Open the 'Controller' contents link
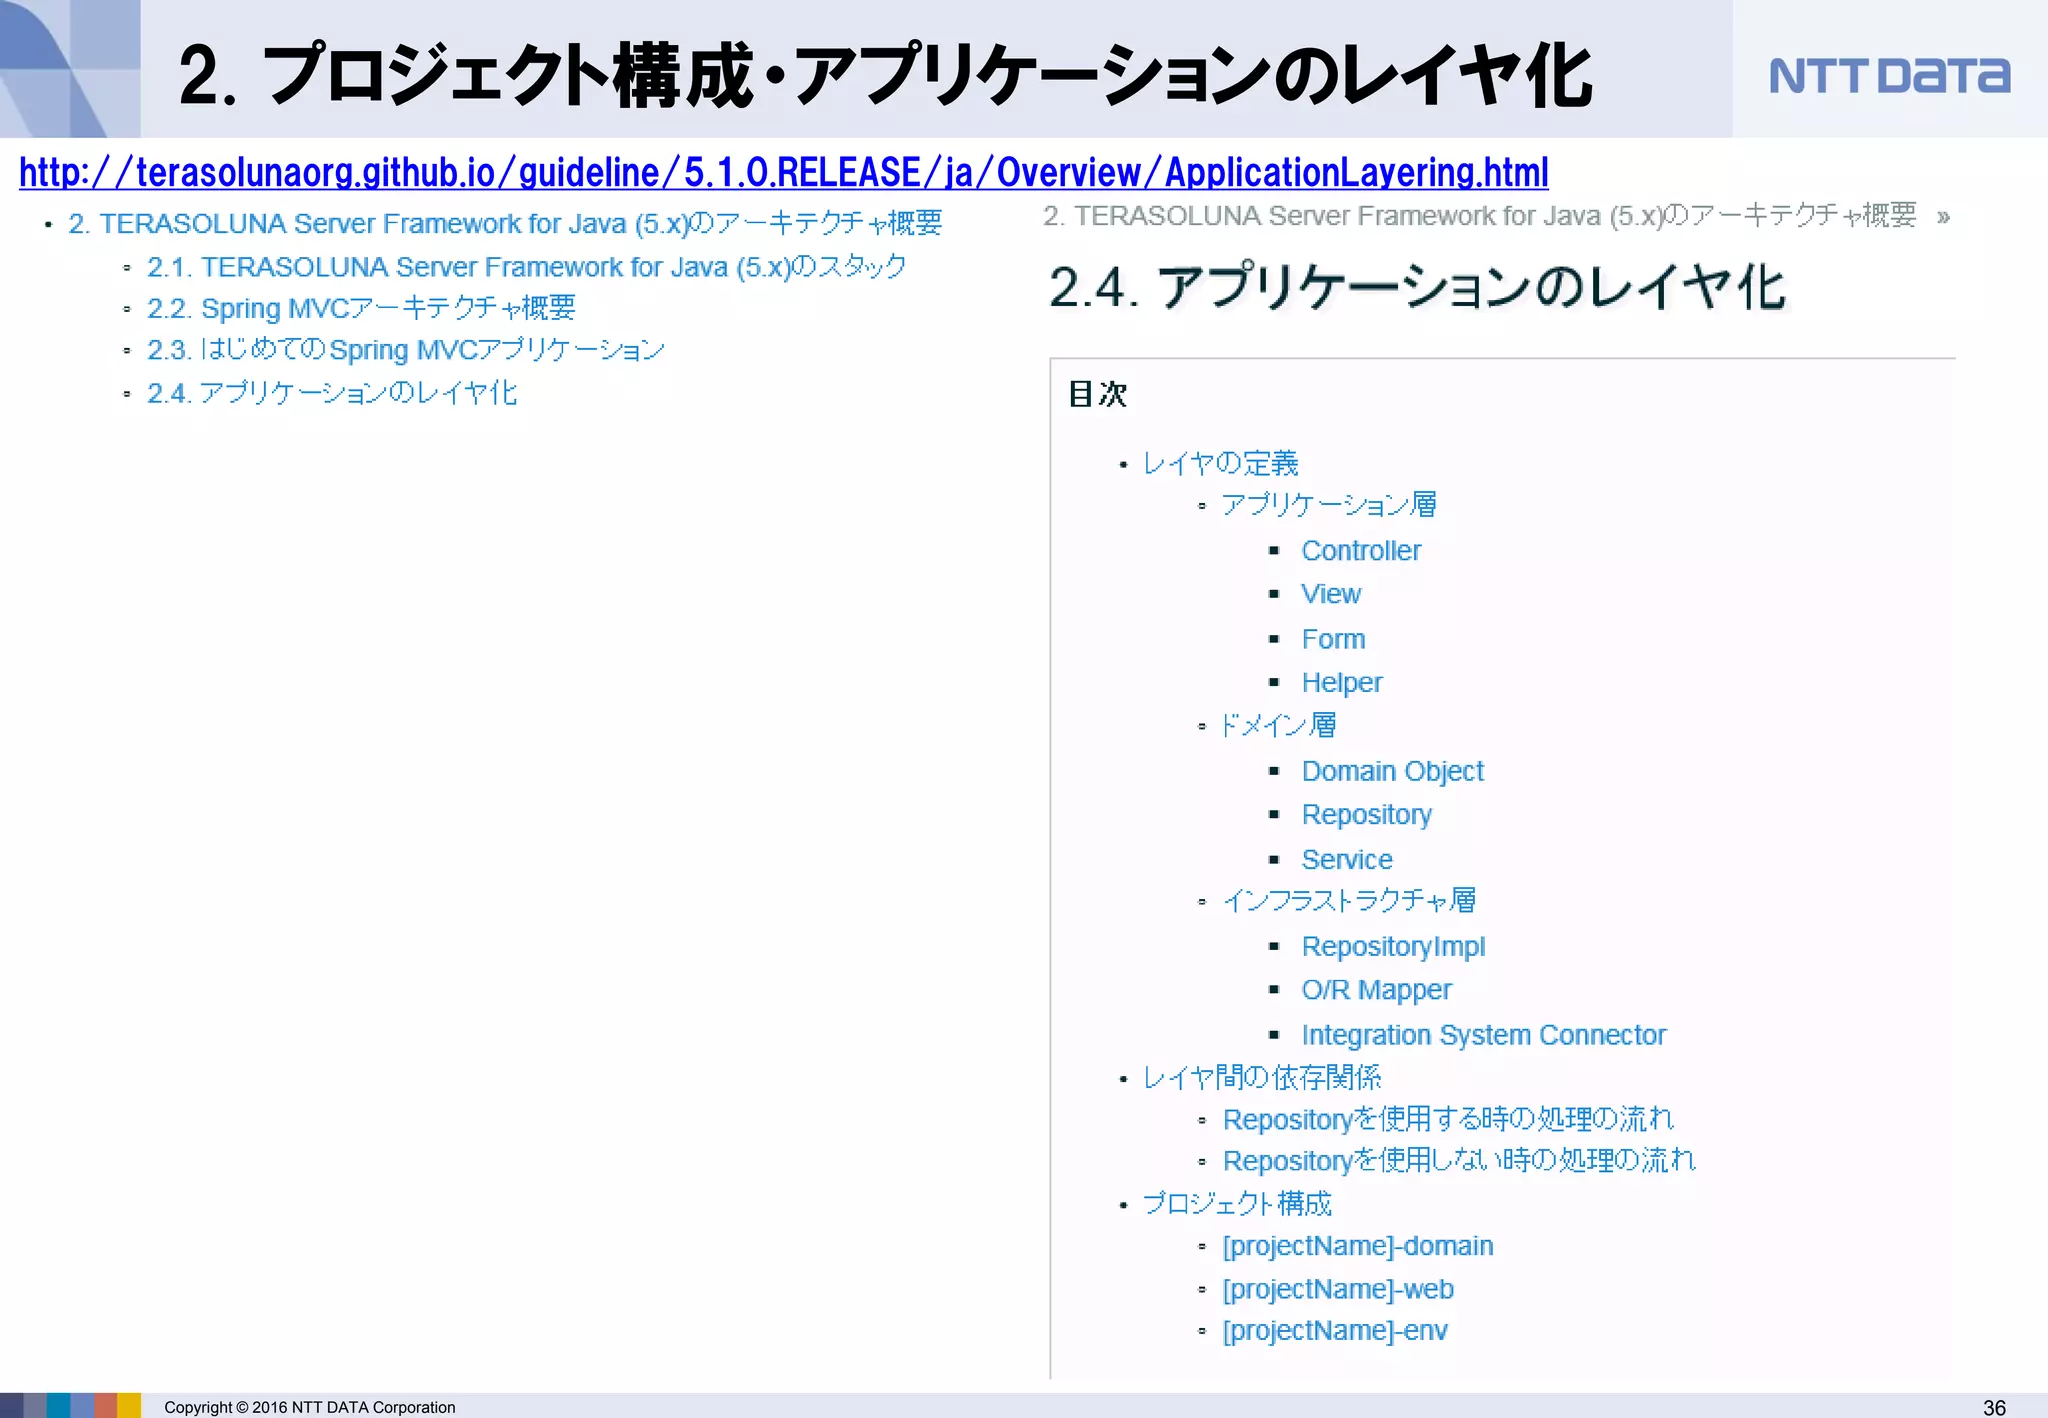The image size is (2048, 1418). (1361, 551)
